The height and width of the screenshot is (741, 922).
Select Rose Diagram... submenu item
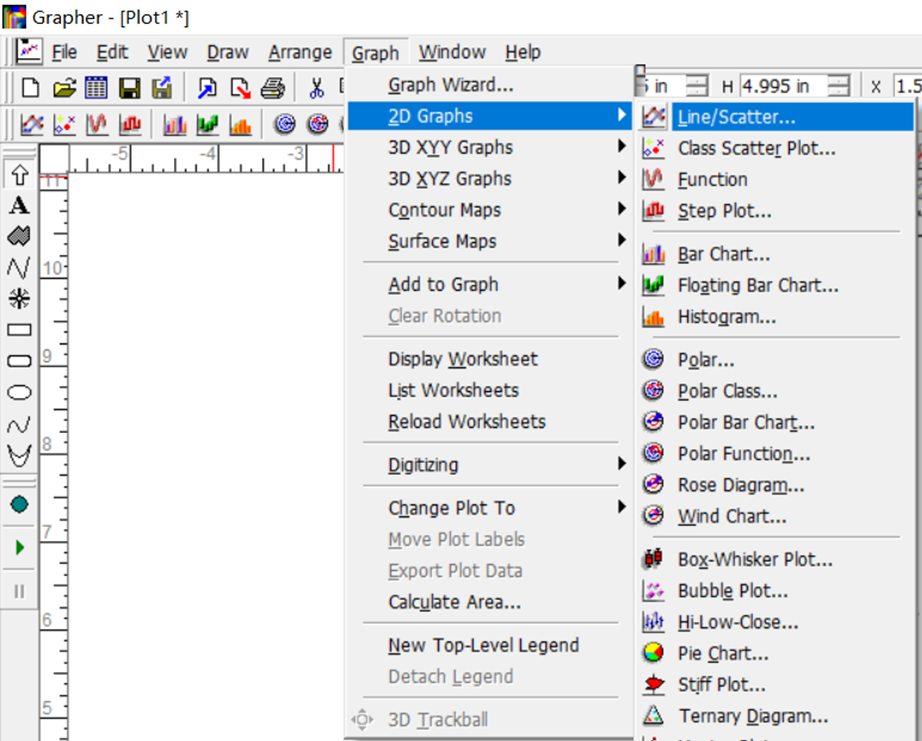tap(776, 485)
